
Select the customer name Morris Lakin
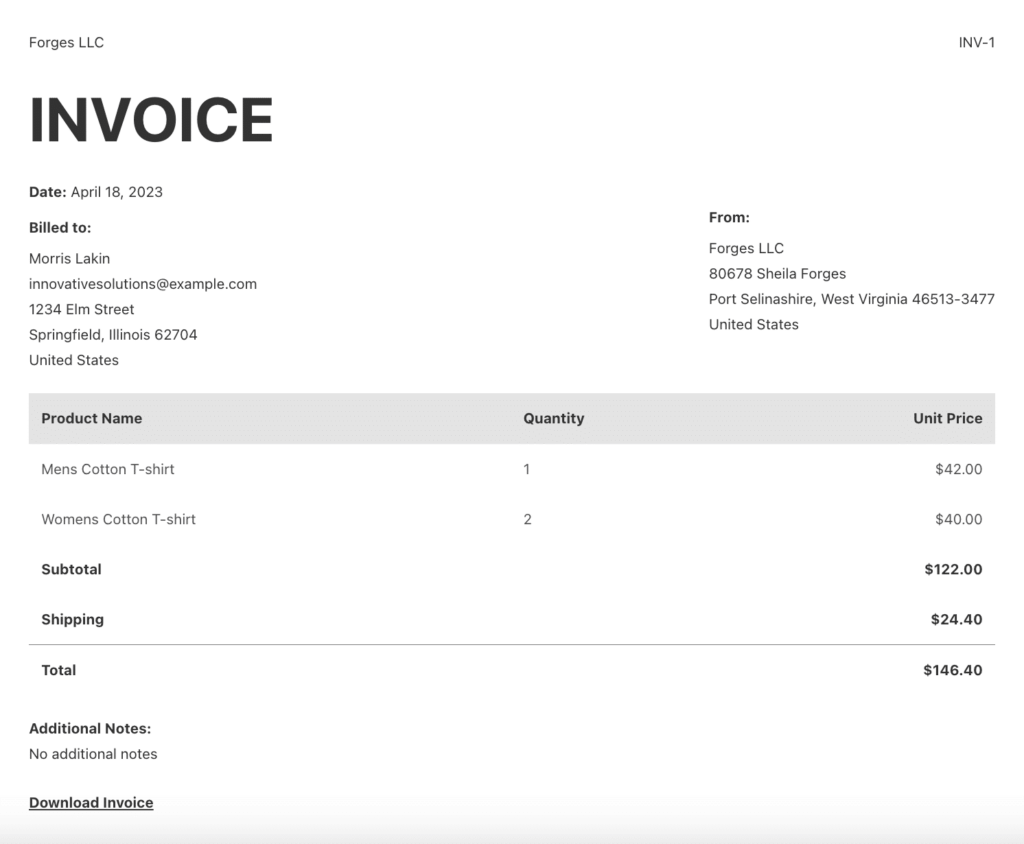point(69,258)
